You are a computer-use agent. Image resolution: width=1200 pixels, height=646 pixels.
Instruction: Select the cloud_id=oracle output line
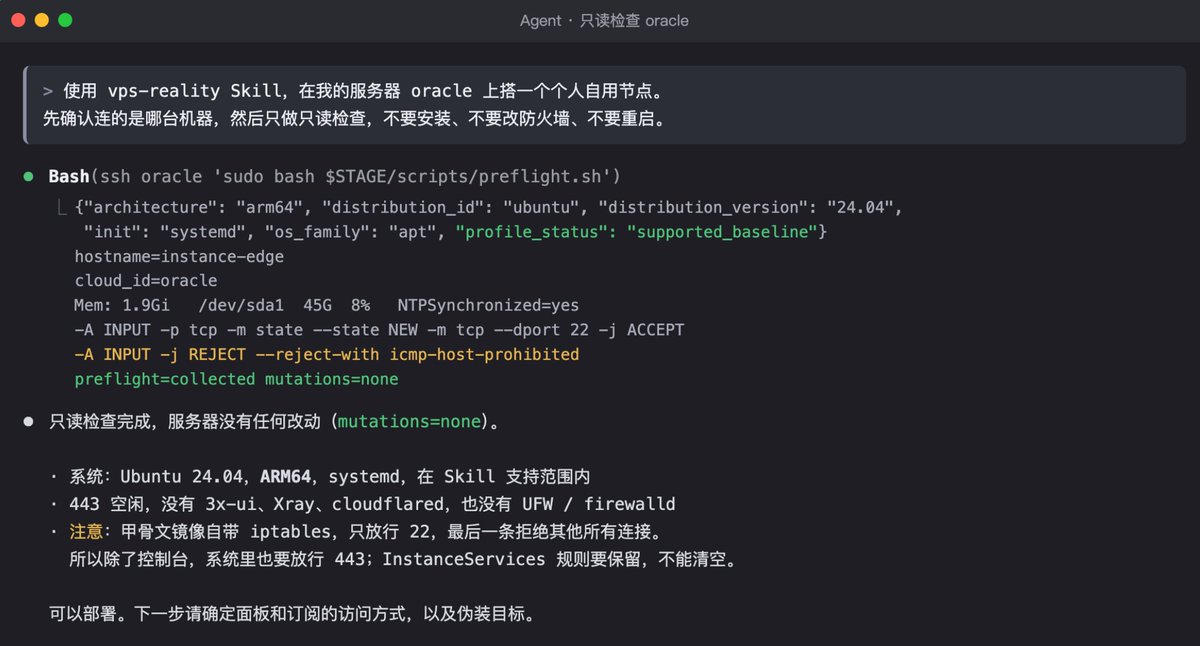[x=146, y=281]
